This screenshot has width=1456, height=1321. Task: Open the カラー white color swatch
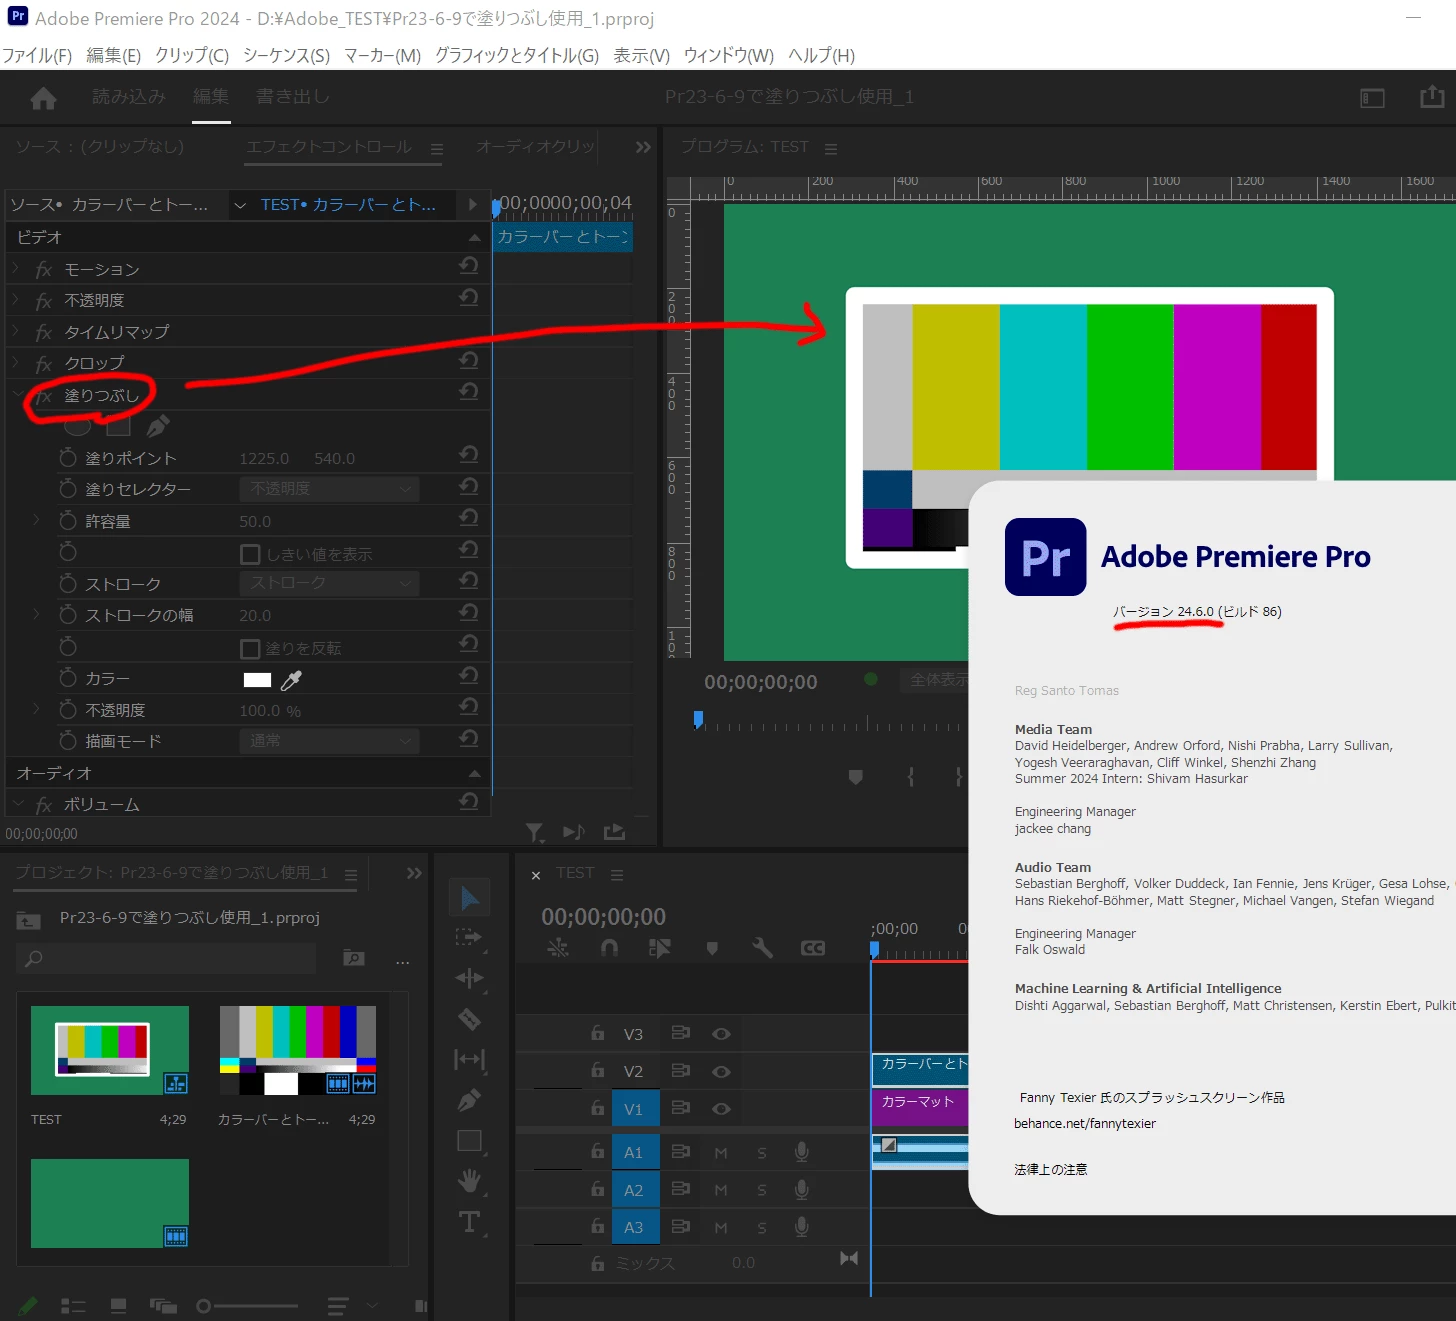(x=258, y=680)
